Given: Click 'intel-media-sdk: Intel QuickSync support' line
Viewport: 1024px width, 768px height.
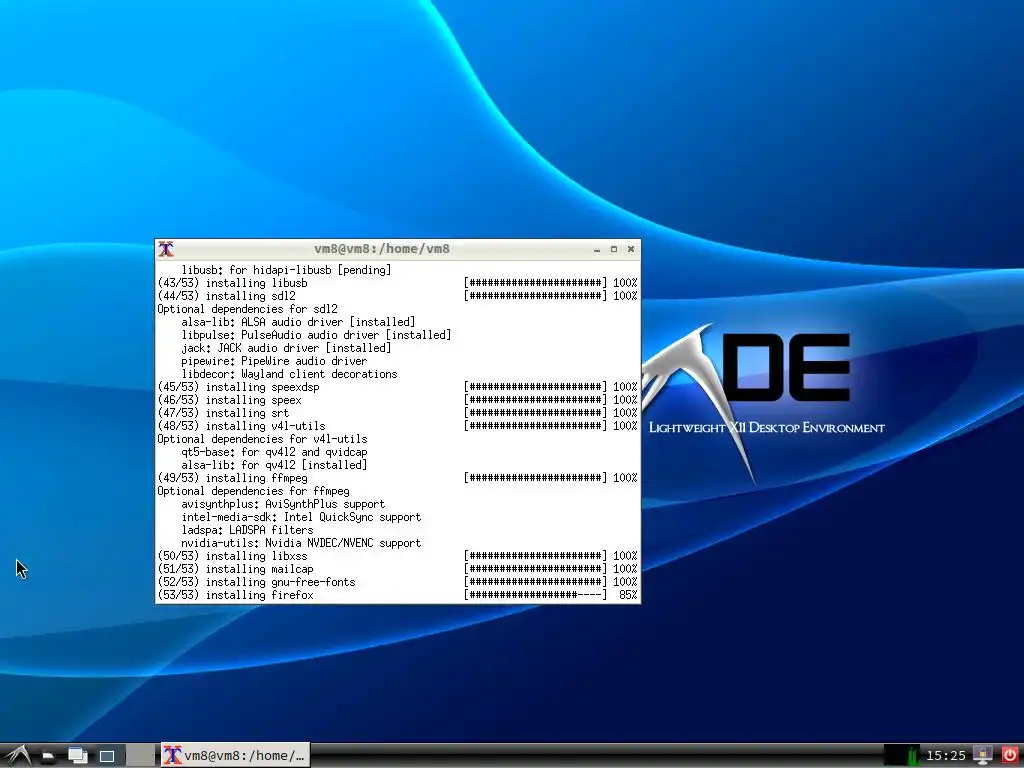Looking at the screenshot, I should pos(301,517).
